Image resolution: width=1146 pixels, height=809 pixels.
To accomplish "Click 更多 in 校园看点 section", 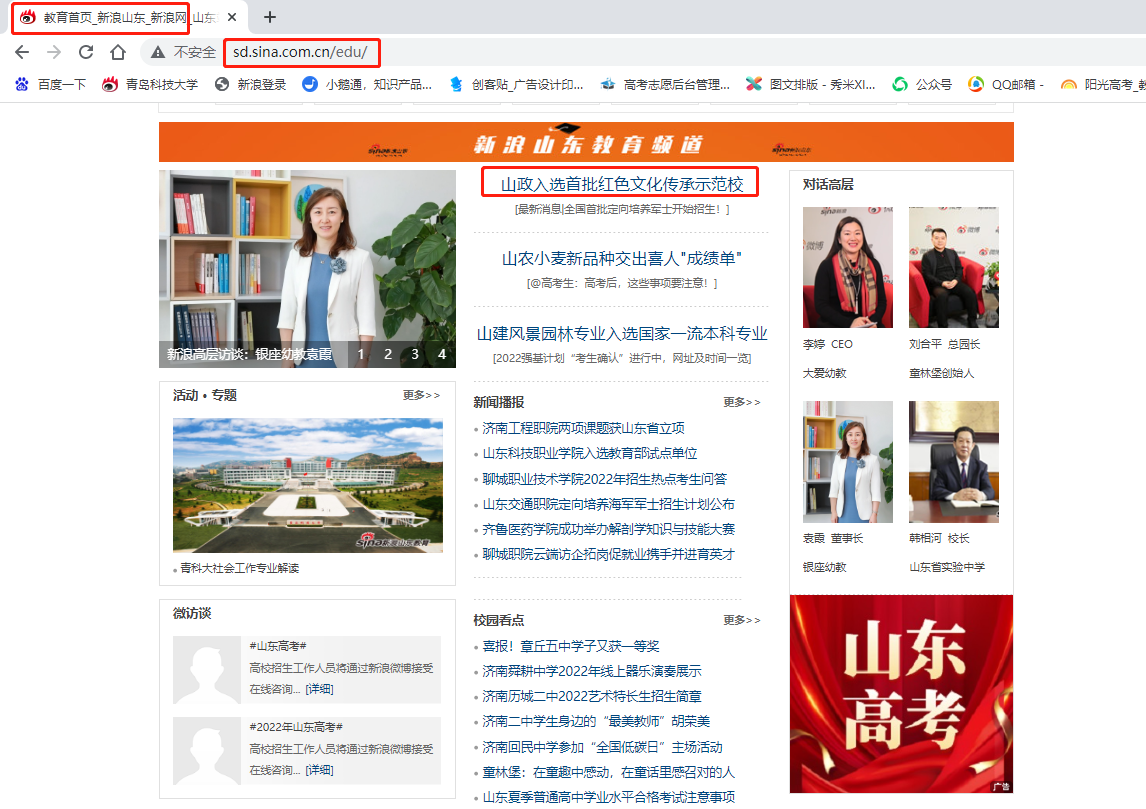I will click(x=742, y=620).
